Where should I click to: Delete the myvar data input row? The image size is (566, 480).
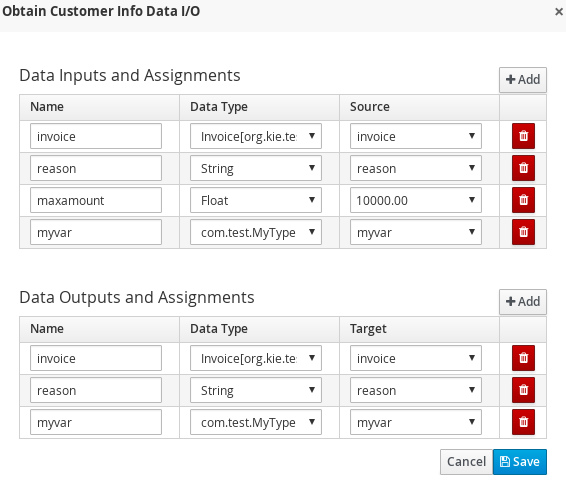pyautogui.click(x=523, y=232)
